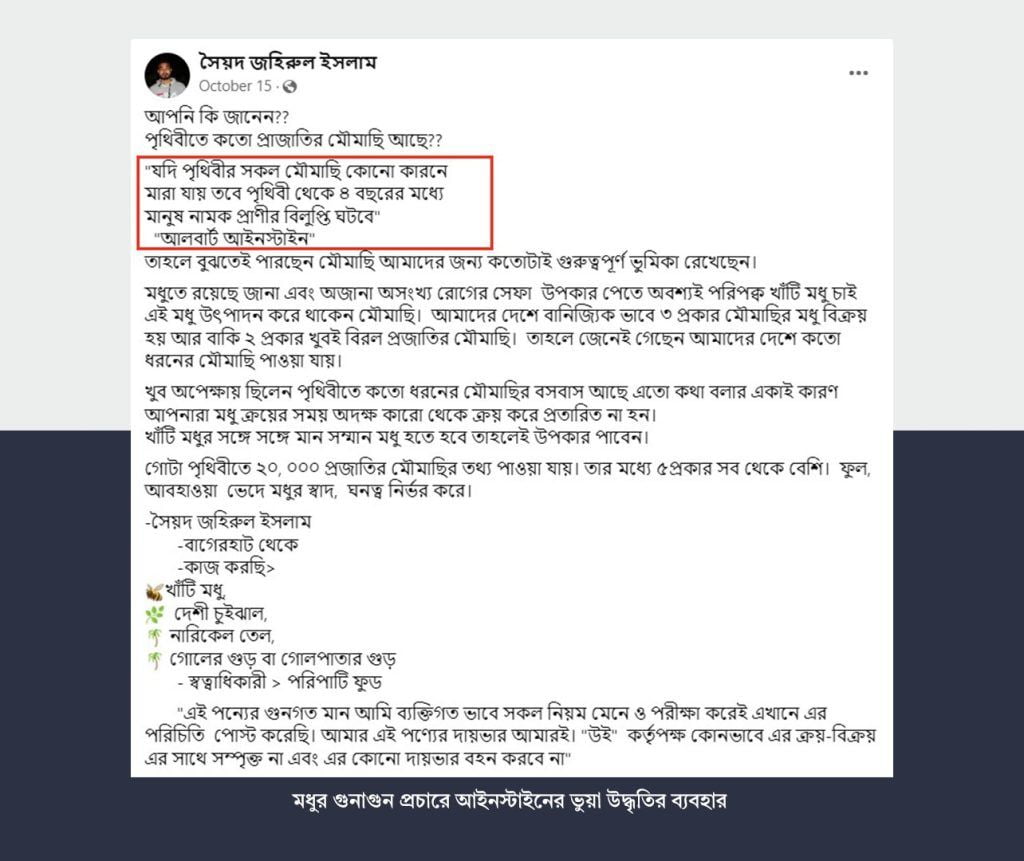Screen dimensions: 1024x861
Task: Click the bottom caption about ভুয়া উদ্ধৃতি
Action: [x=509, y=800]
